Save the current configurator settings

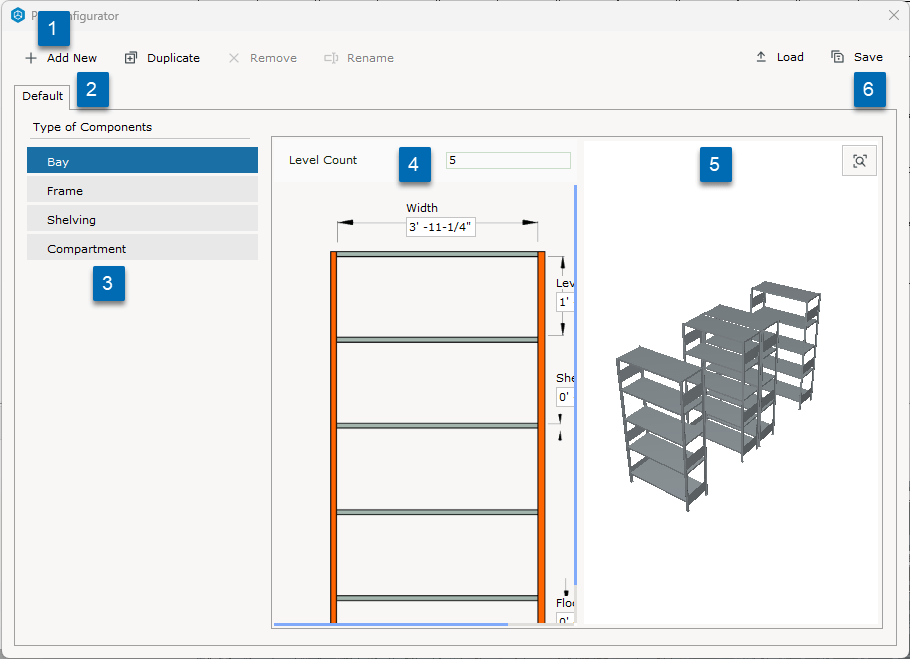(857, 56)
